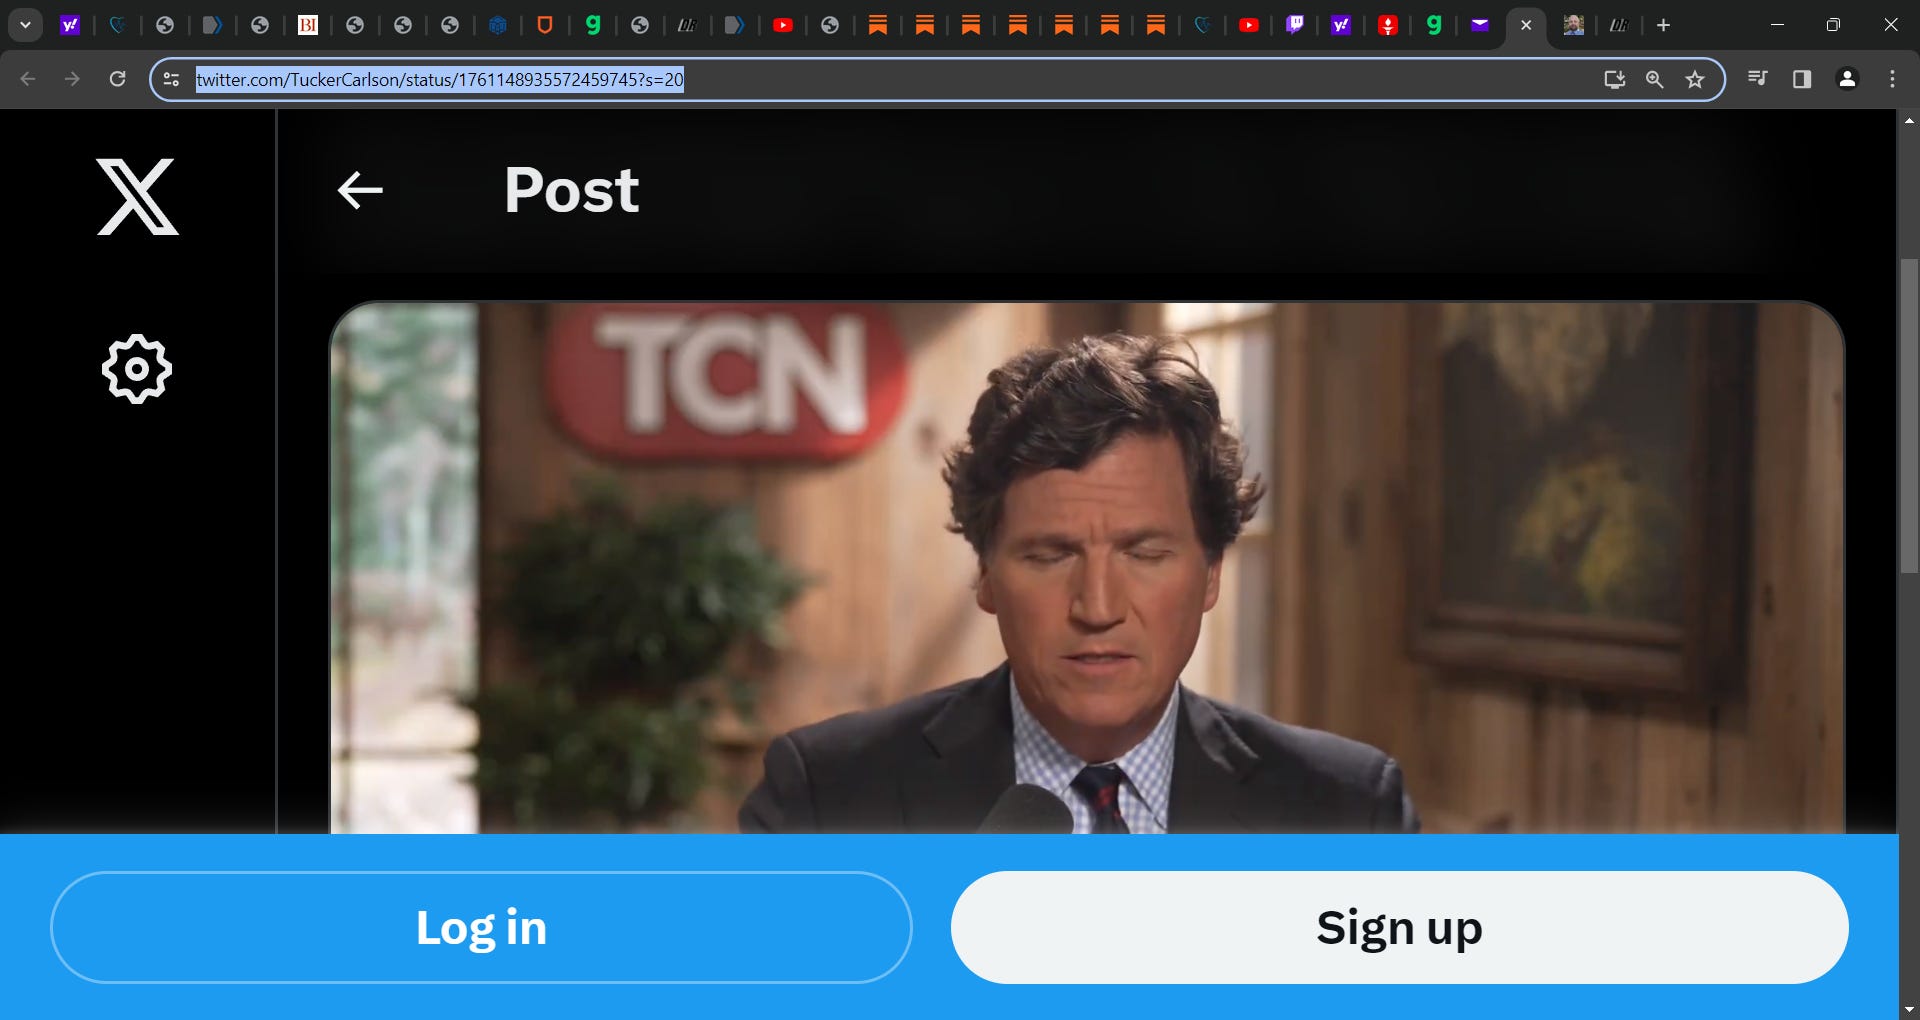
Task: Select the twitter.com URL in address bar
Action: 440,79
